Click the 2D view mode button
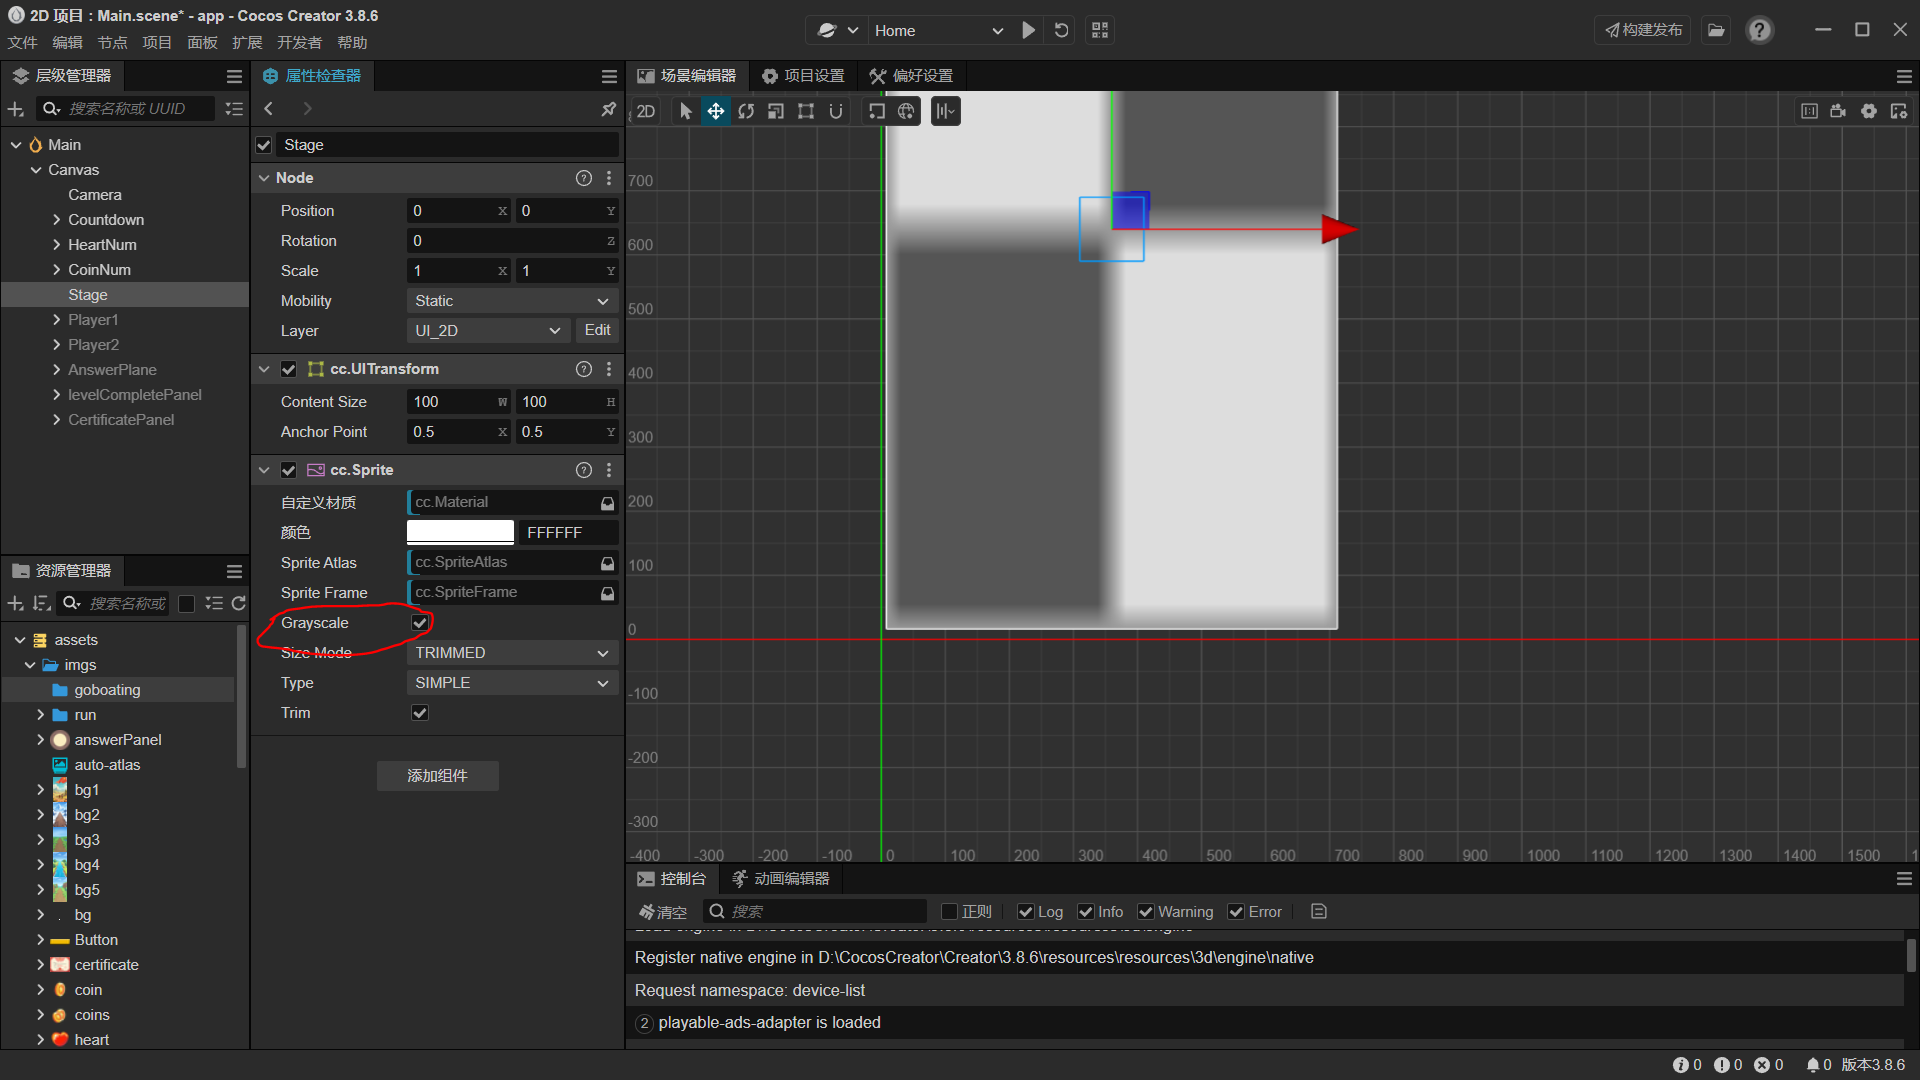This screenshot has height=1080, width=1920. coord(646,111)
